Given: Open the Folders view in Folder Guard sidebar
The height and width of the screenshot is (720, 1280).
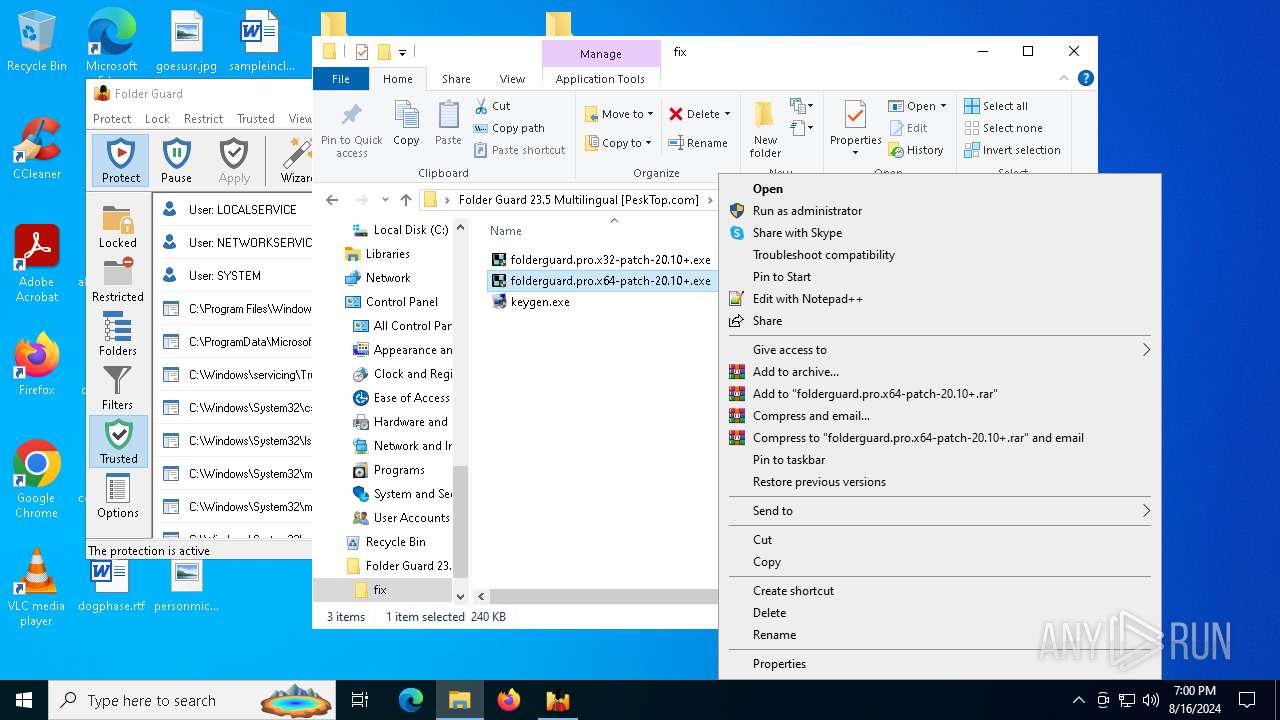Looking at the screenshot, I should click(118, 334).
